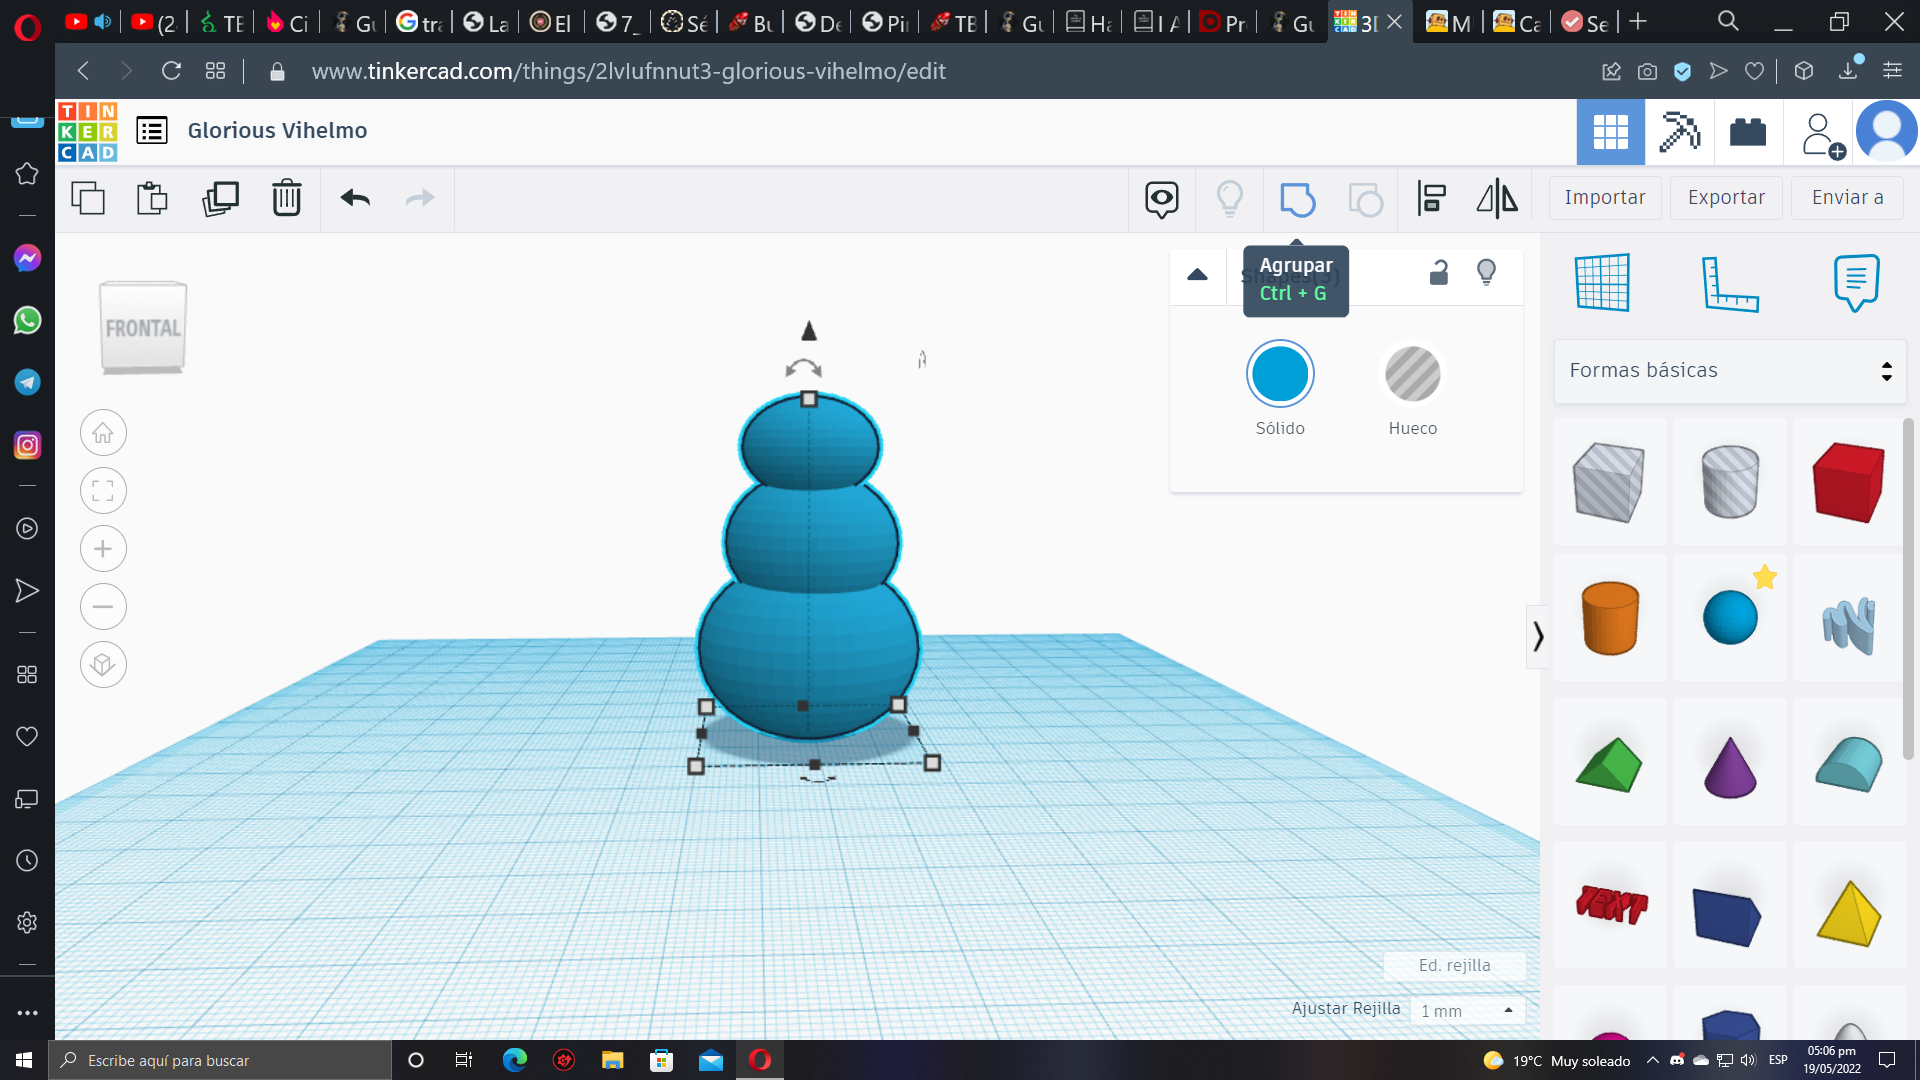Pick the dark blue wedge shape
Screen dimensions: 1920x1080
[x=1727, y=915]
